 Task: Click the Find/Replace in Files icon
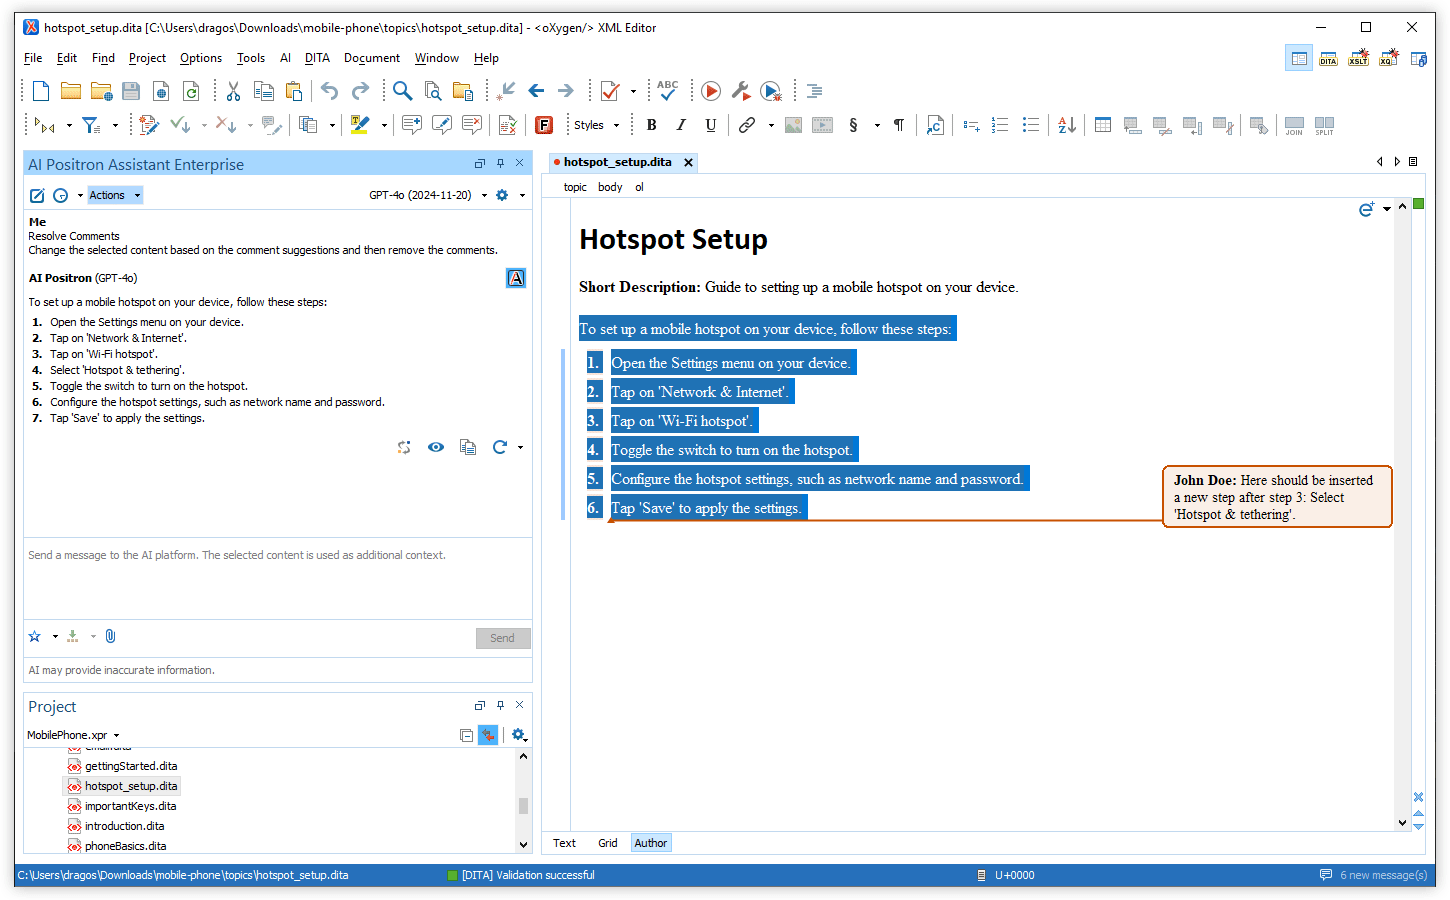click(x=433, y=91)
